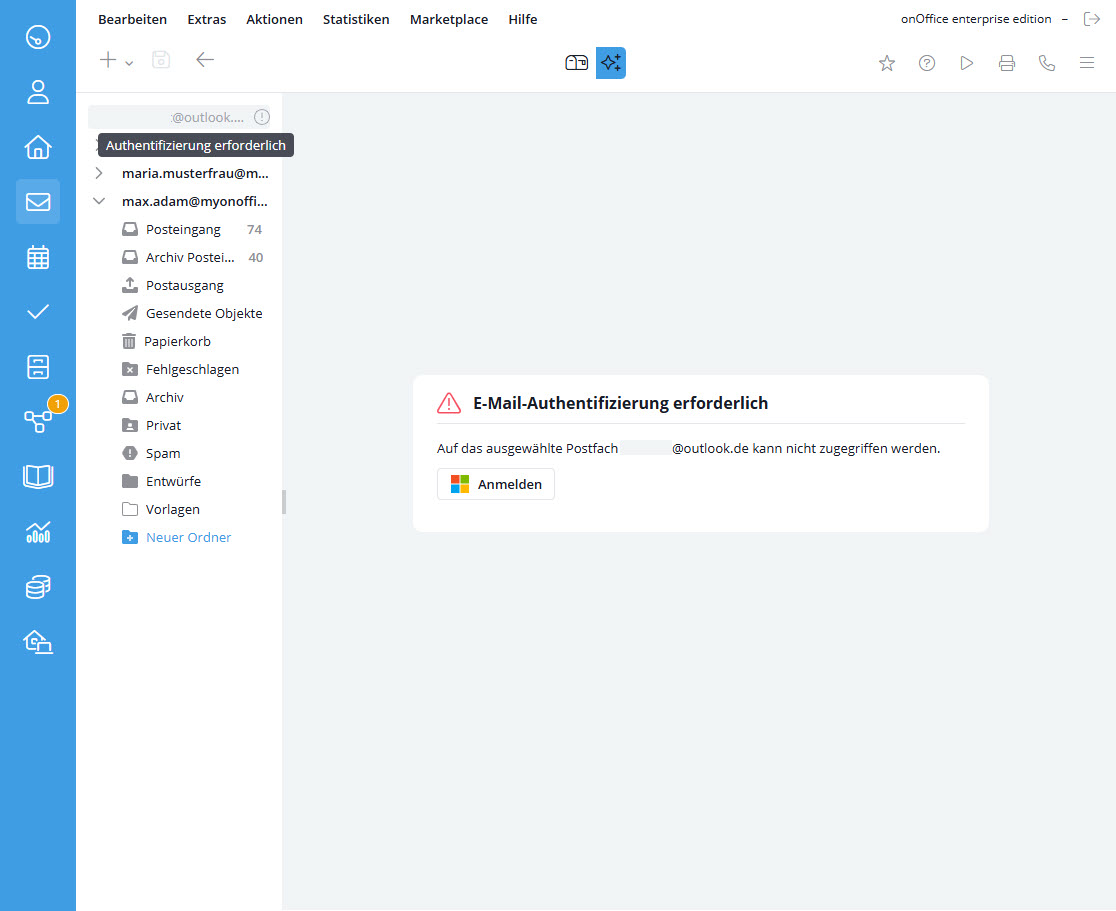The image size is (1116, 911).
Task: Open the Contacts icon in sidebar
Action: coord(38,92)
